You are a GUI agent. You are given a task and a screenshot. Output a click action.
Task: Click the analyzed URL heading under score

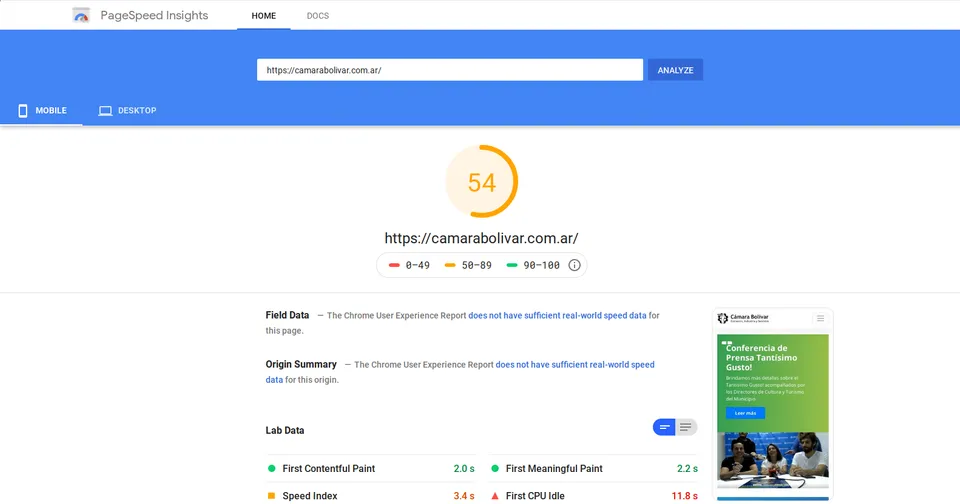pyautogui.click(x=481, y=238)
